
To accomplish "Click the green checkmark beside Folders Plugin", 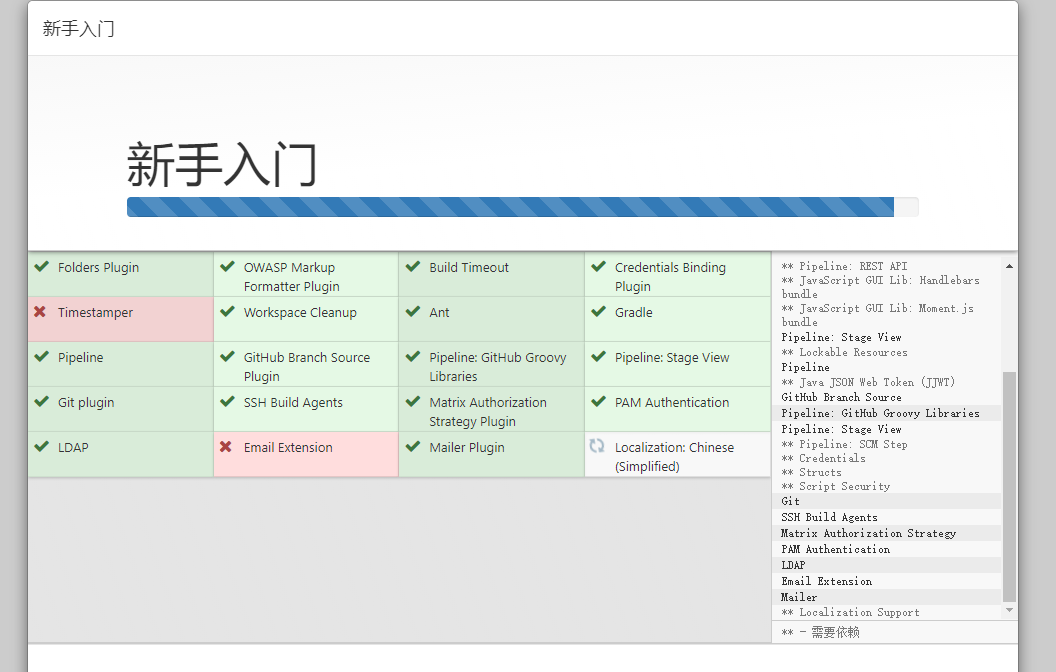I will [42, 267].
